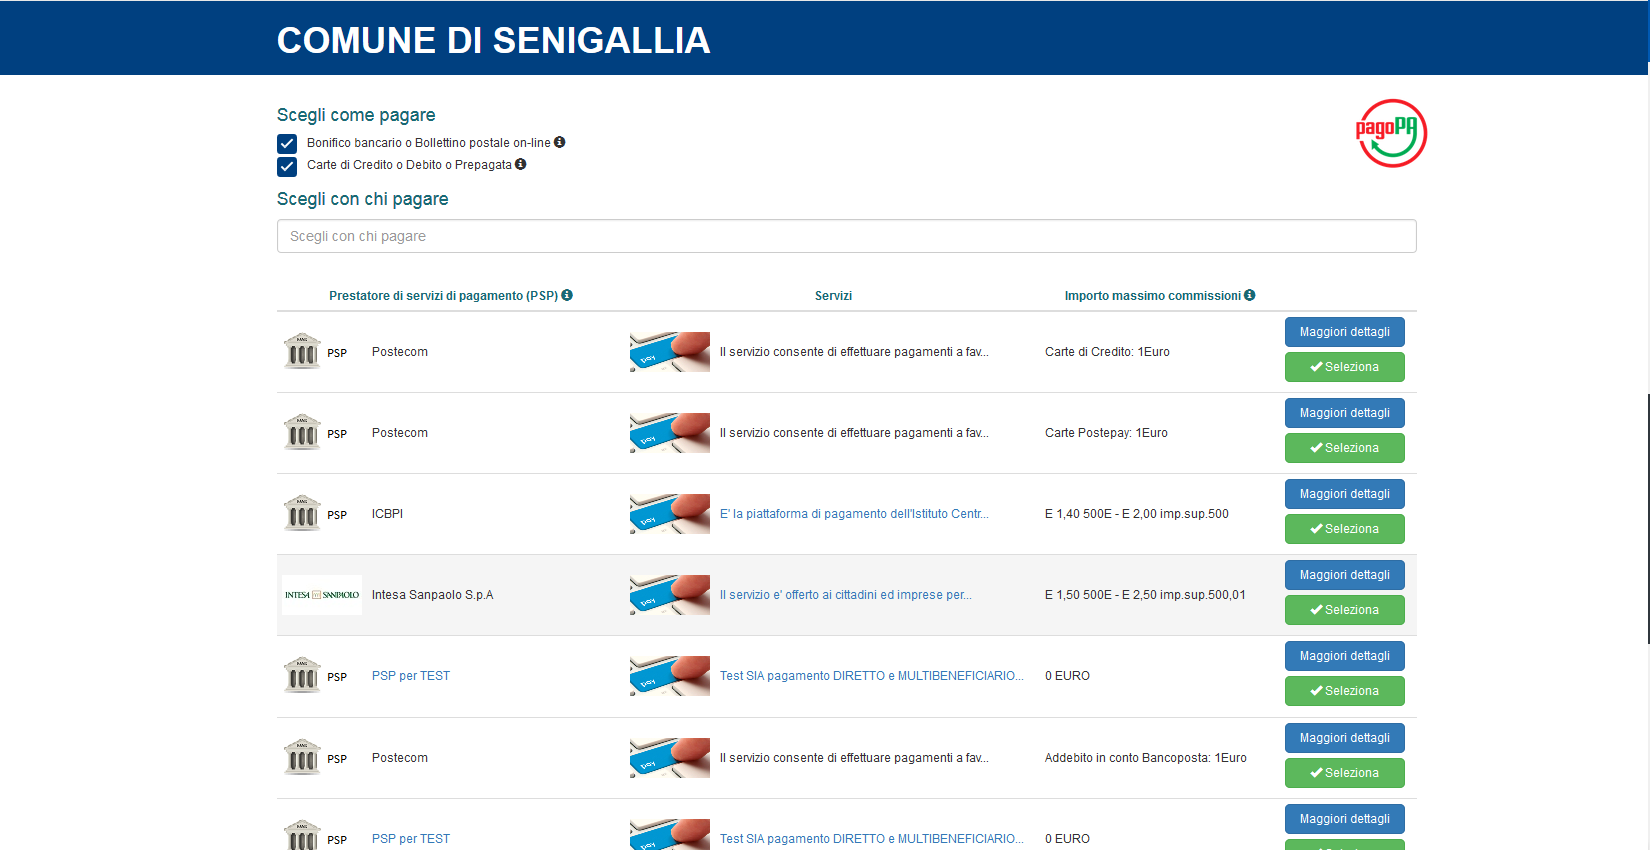
Task: Uncheck Carte di Credito o Debito checkbox
Action: click(x=287, y=166)
